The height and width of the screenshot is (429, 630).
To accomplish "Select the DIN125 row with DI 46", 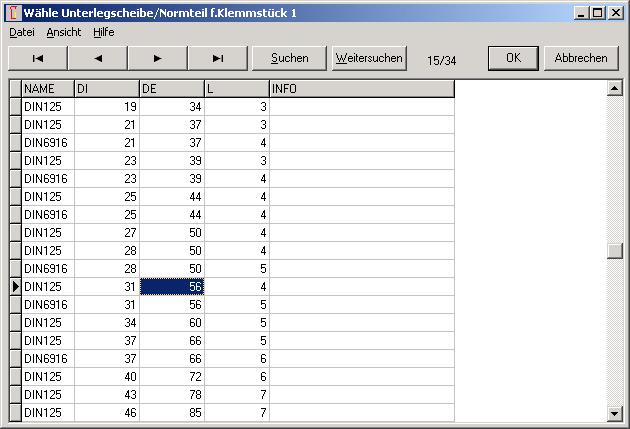I will (47, 412).
